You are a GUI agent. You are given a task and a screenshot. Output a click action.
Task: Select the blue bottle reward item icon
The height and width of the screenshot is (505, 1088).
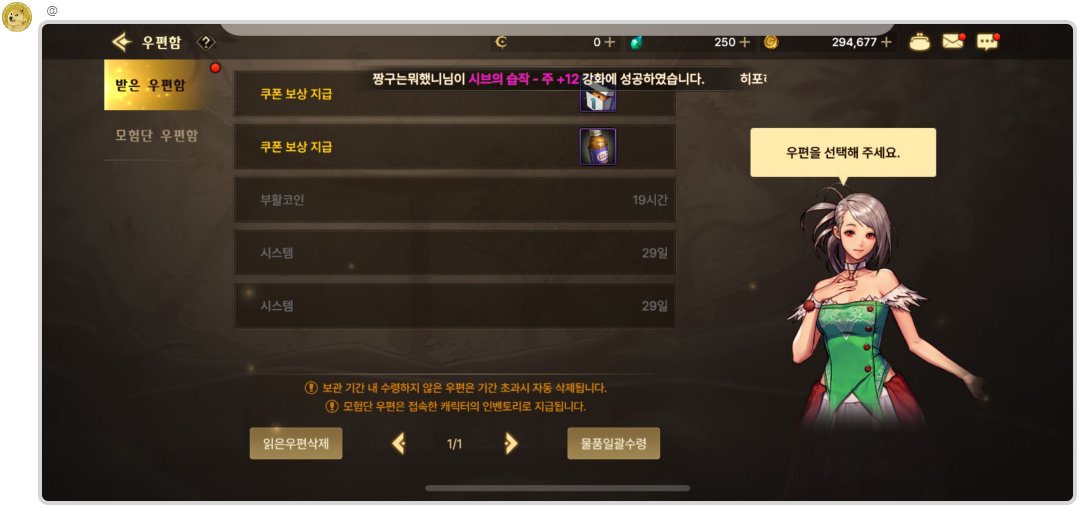click(597, 146)
